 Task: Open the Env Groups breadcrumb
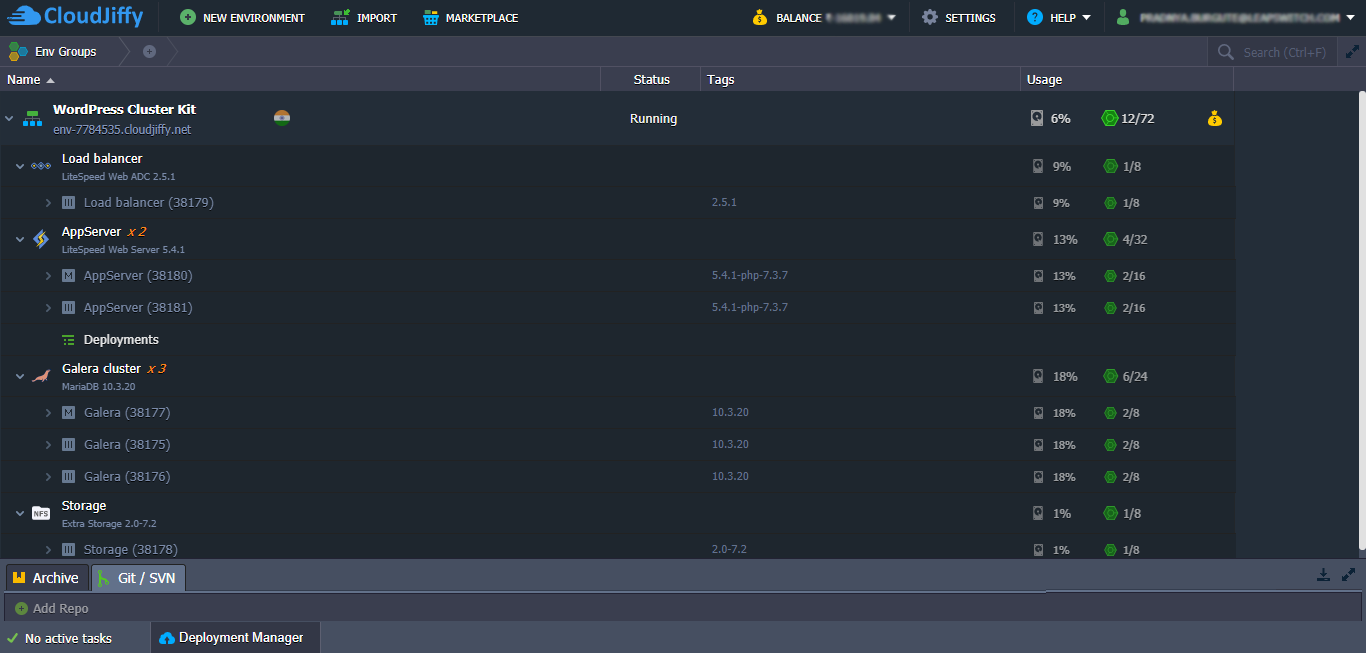click(54, 51)
